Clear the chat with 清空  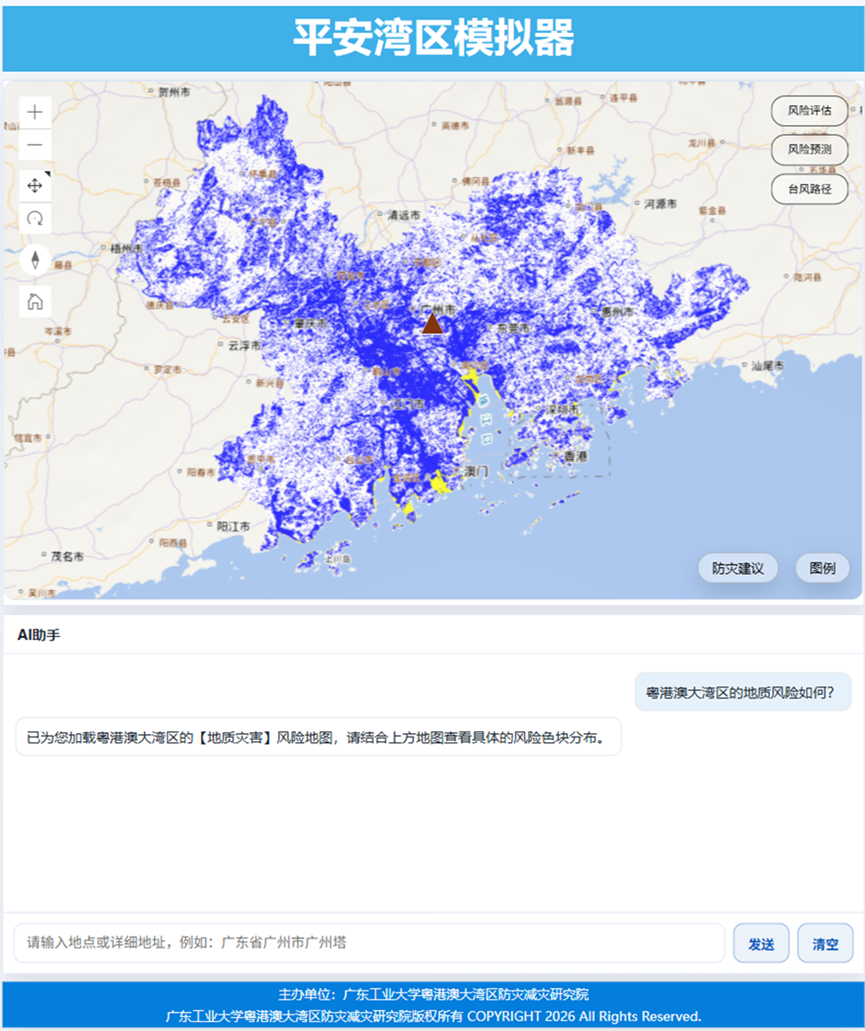[x=825, y=944]
